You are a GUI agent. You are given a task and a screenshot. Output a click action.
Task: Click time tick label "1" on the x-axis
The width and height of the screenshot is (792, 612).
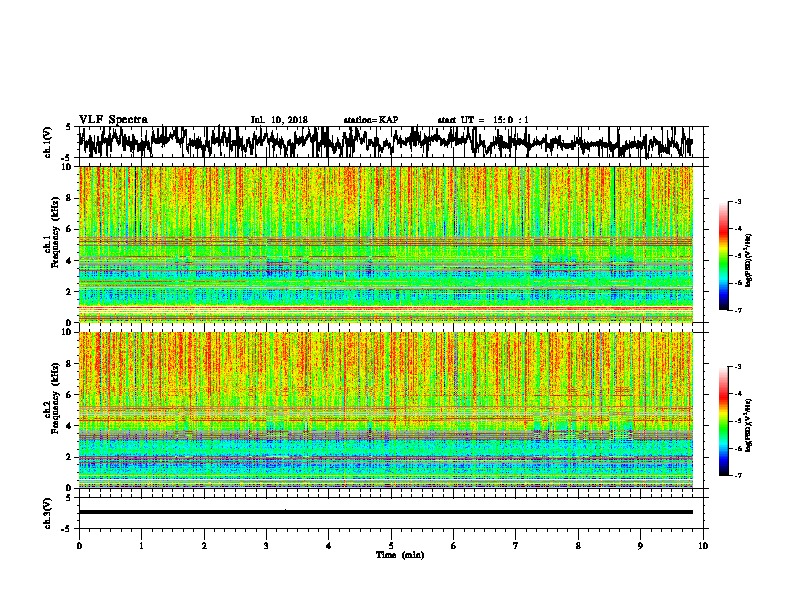coord(141,546)
